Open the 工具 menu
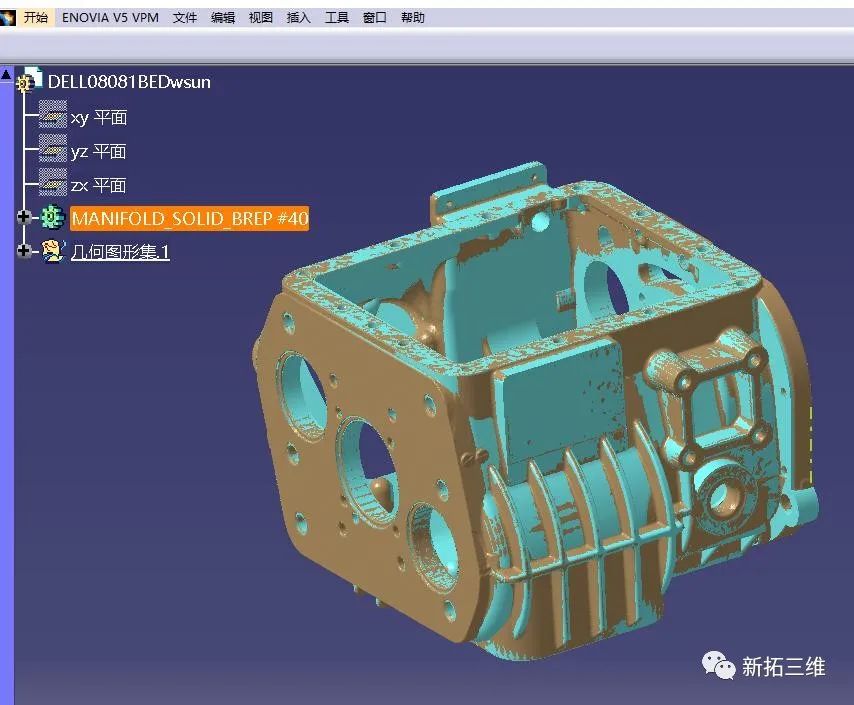This screenshot has height=705, width=854. (337, 17)
